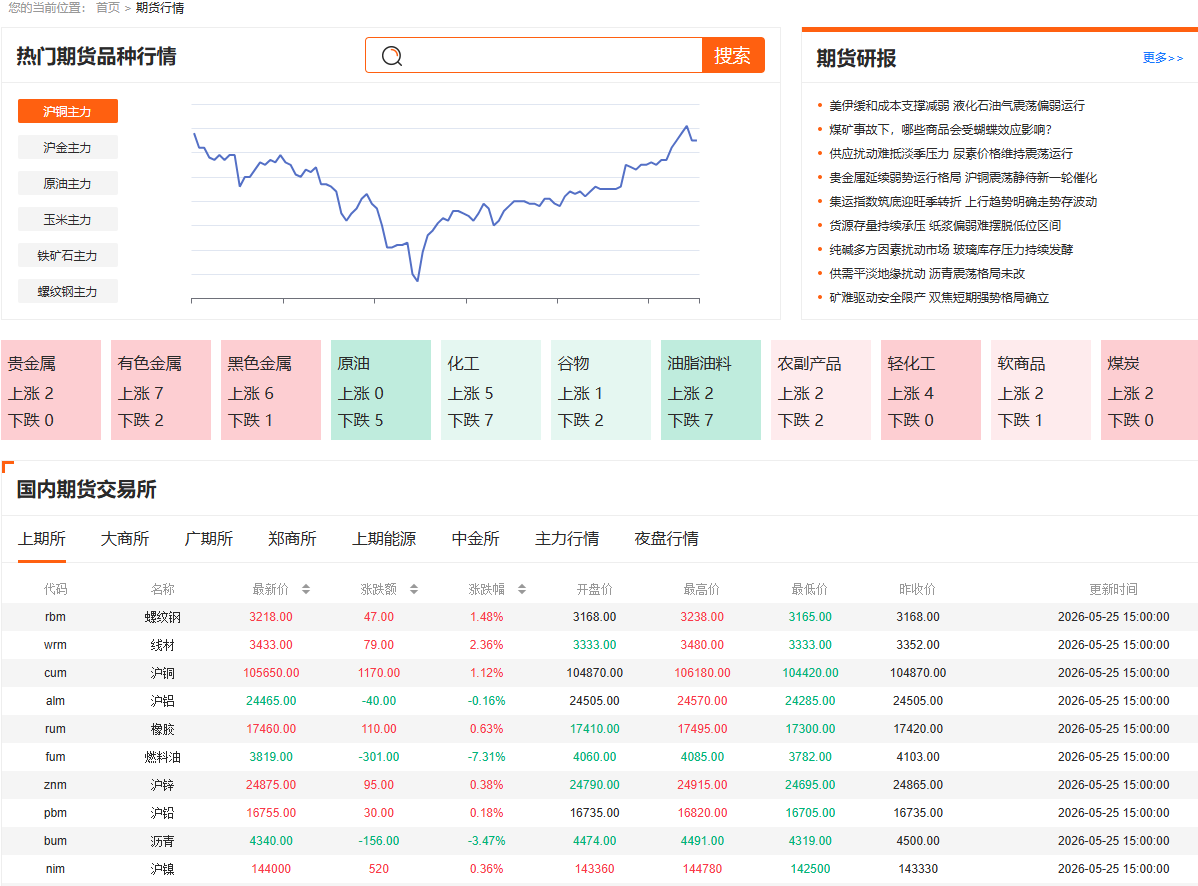Open the 大商所 exchange tab
Viewport: 1198px width, 886px height.
[125, 538]
